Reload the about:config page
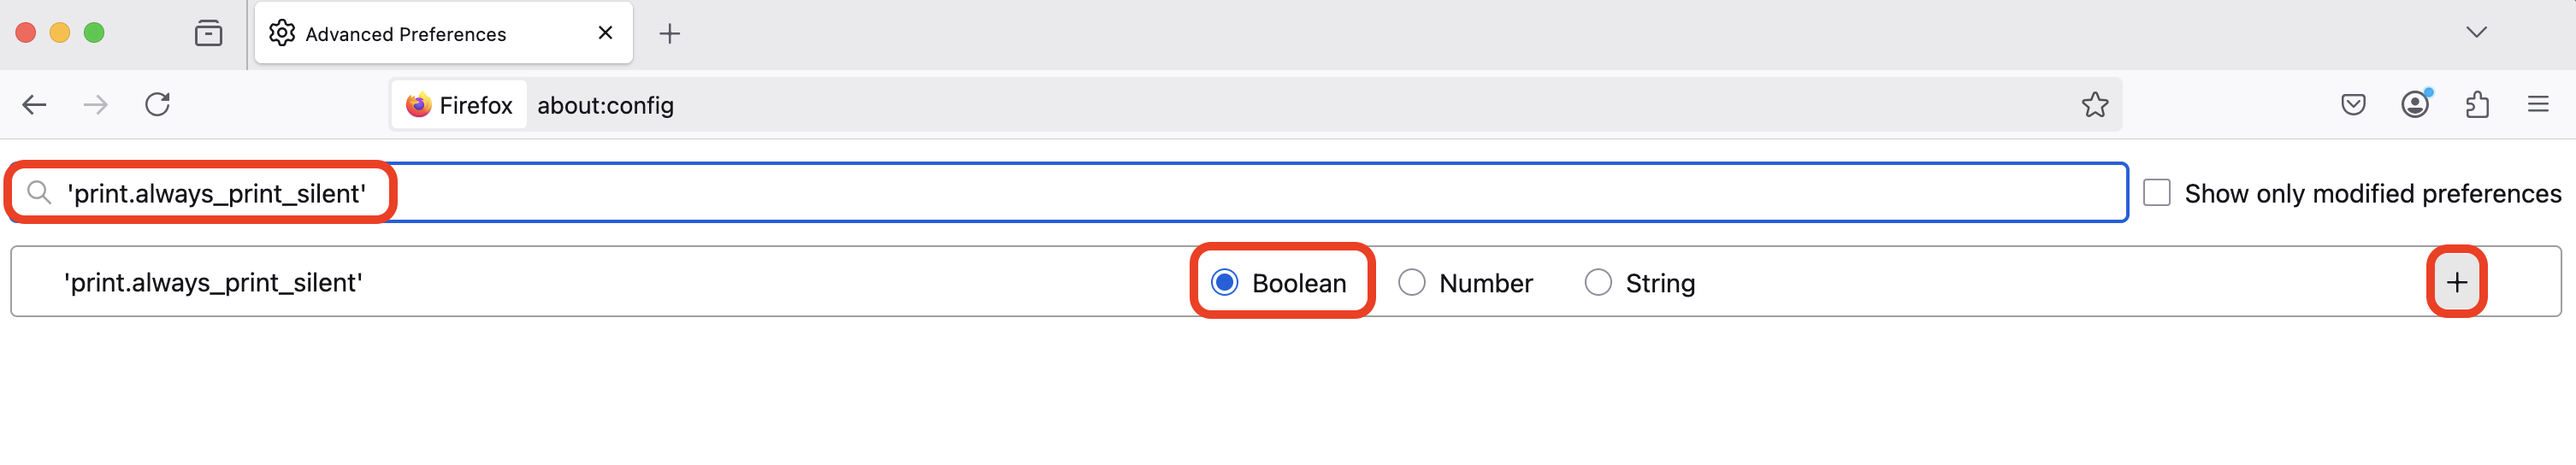 coord(158,104)
